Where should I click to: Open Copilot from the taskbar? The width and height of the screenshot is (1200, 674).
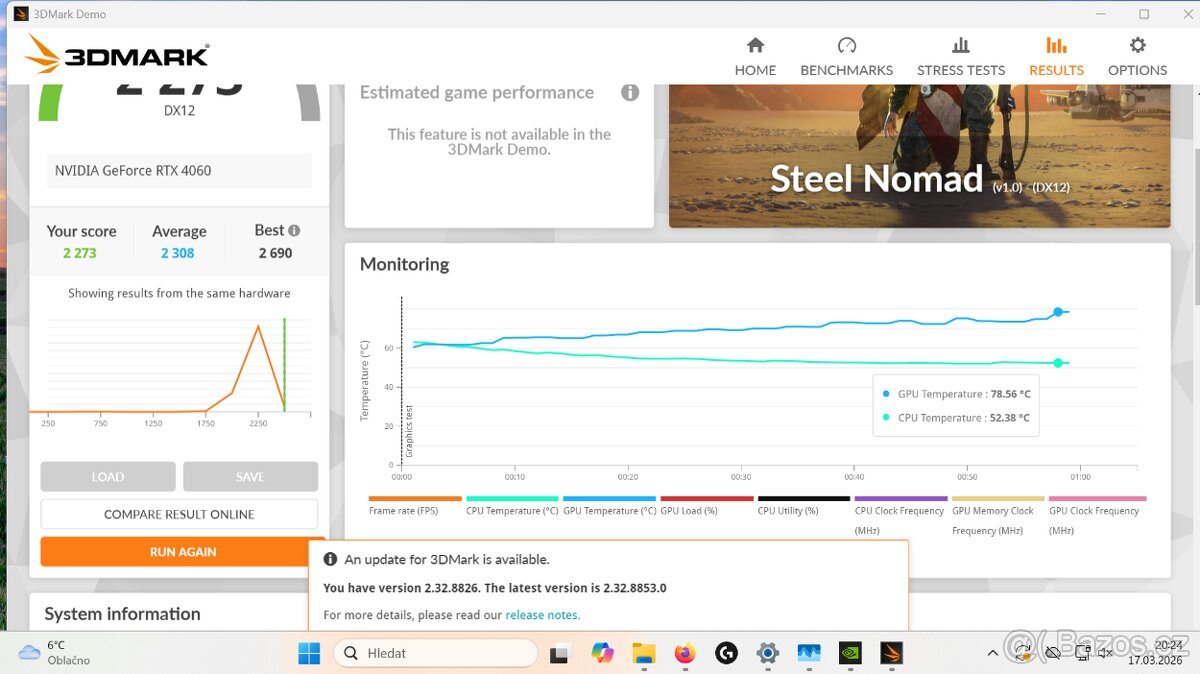(x=602, y=653)
